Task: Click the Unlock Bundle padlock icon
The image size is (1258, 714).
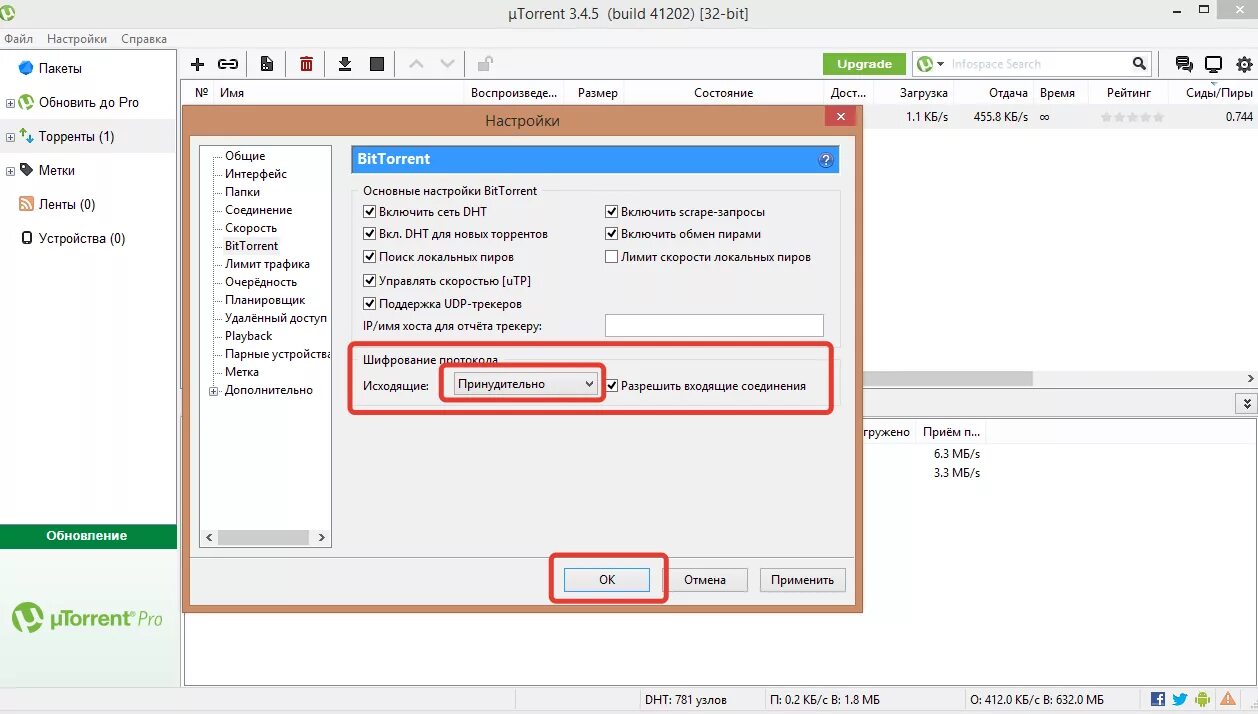Action: [x=485, y=64]
